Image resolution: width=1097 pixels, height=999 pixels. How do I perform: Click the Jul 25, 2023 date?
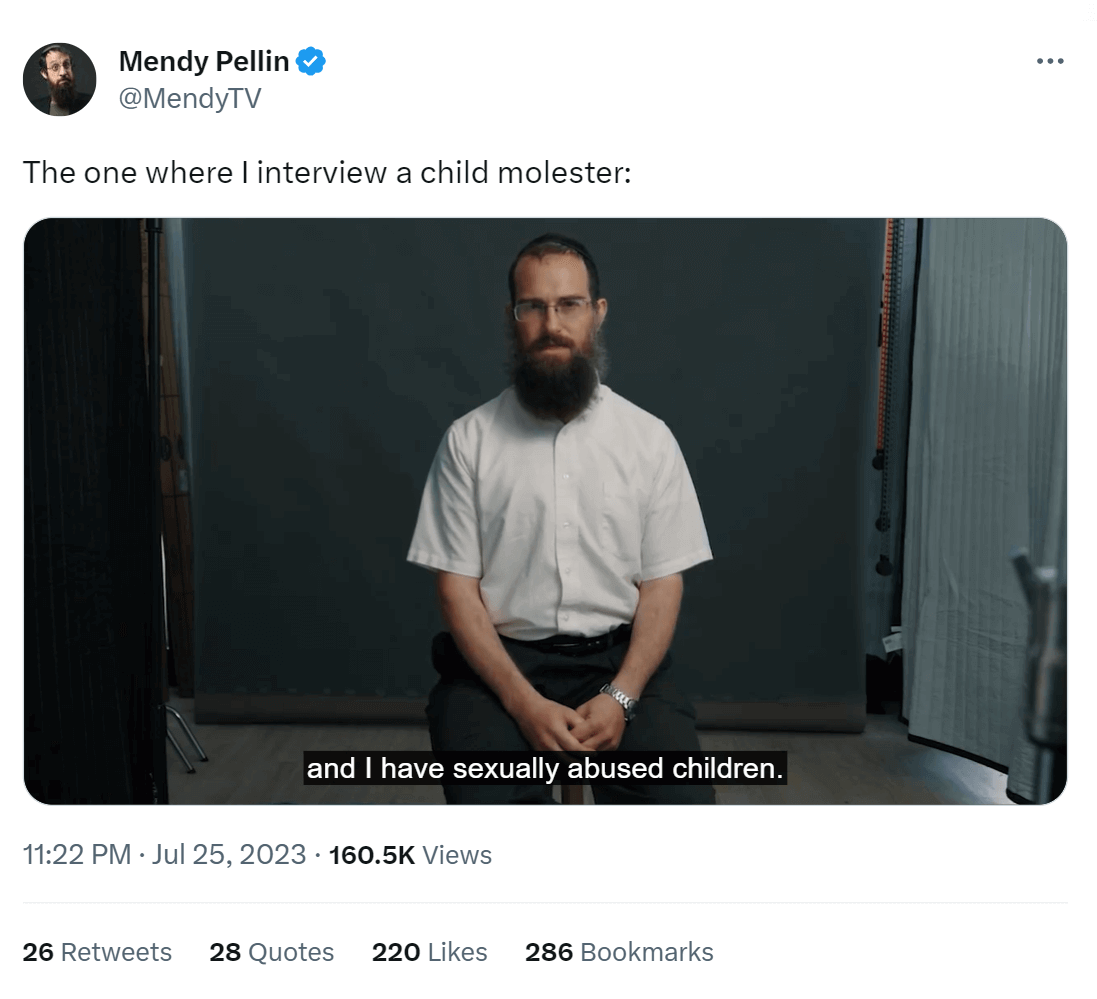pyautogui.click(x=228, y=855)
